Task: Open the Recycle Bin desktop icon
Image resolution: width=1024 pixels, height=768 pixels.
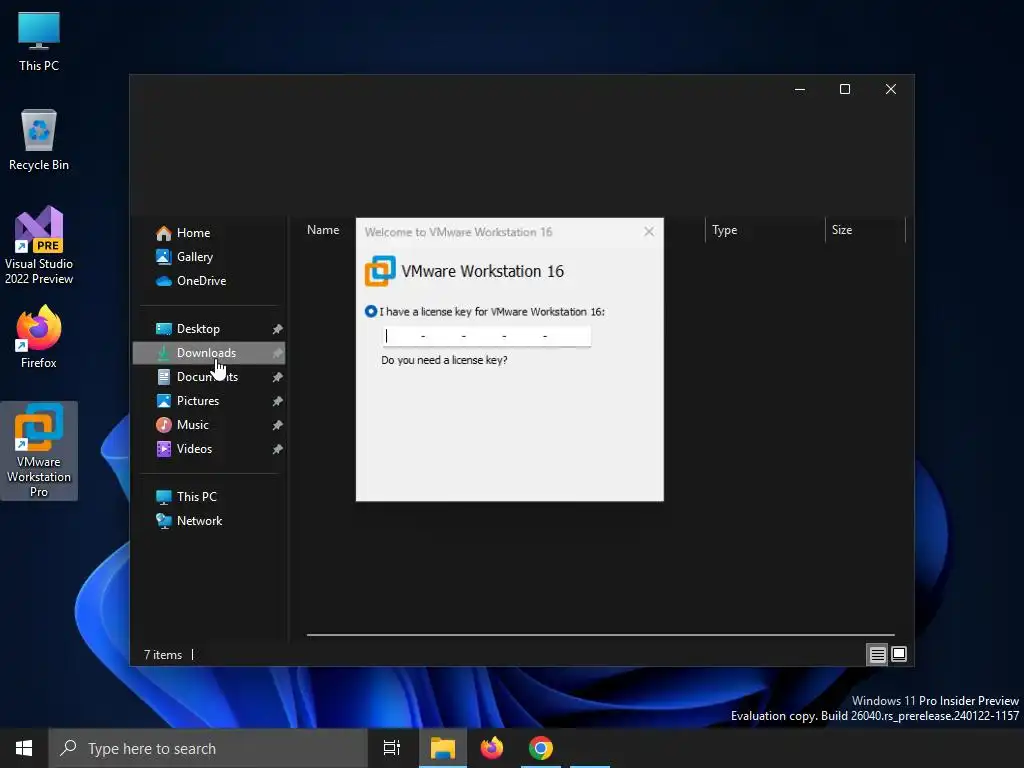Action: point(39,140)
